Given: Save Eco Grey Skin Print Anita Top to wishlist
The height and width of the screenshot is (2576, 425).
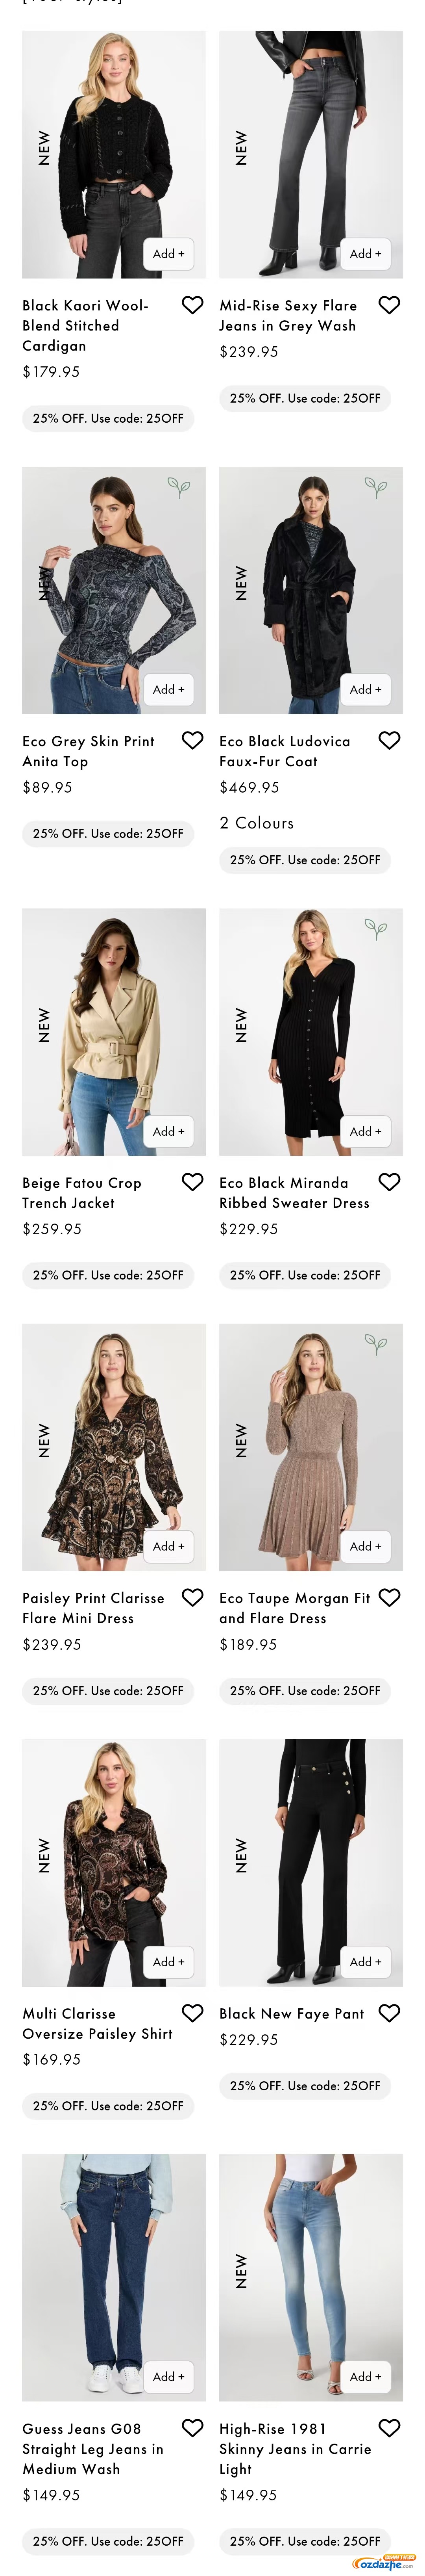Looking at the screenshot, I should point(192,740).
